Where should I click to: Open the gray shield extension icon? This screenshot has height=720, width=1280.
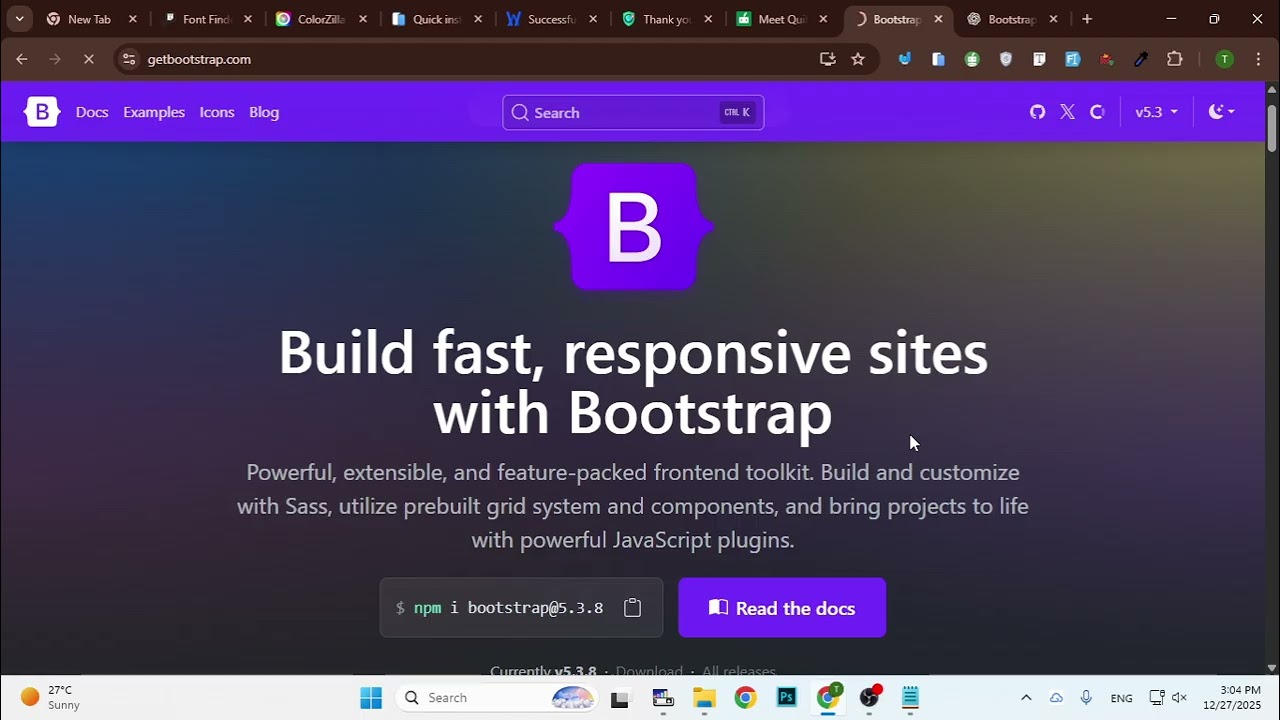click(x=1006, y=59)
